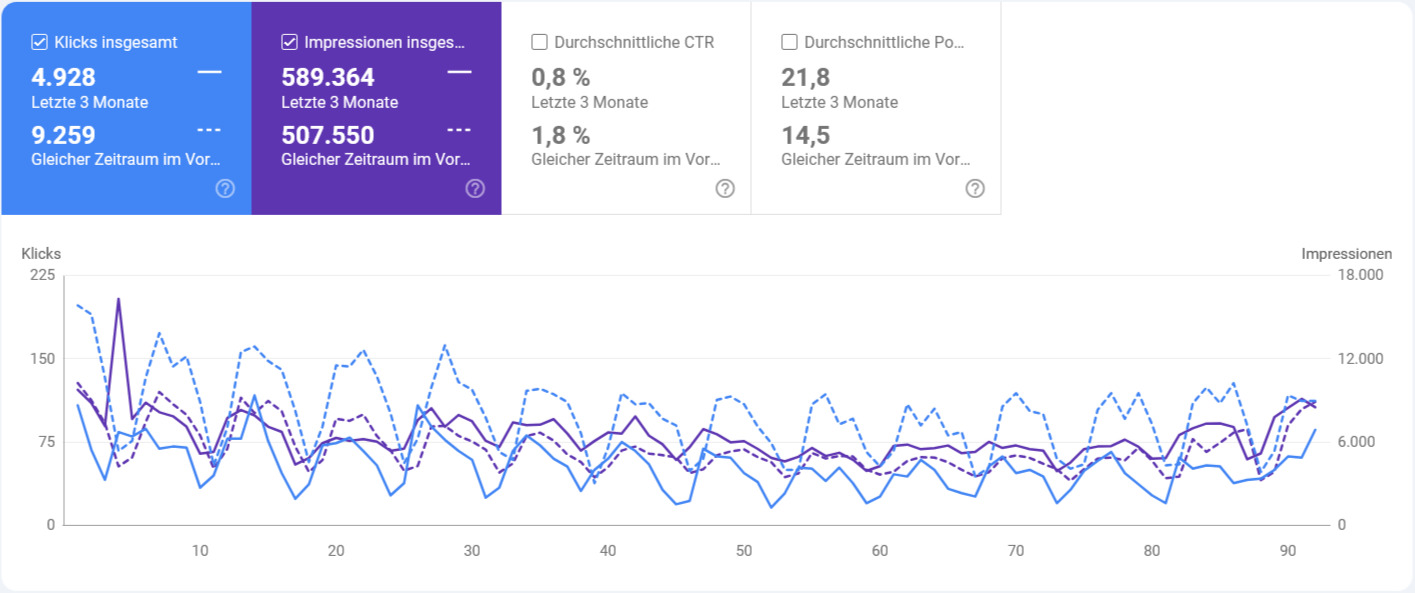Disable the Klicks insgesamt checkbox
This screenshot has height=593, width=1415.
click(40, 41)
